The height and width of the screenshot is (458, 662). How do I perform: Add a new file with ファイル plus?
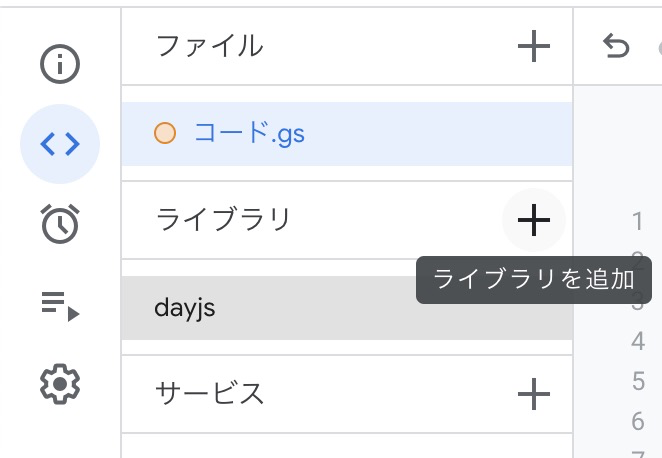pos(534,46)
